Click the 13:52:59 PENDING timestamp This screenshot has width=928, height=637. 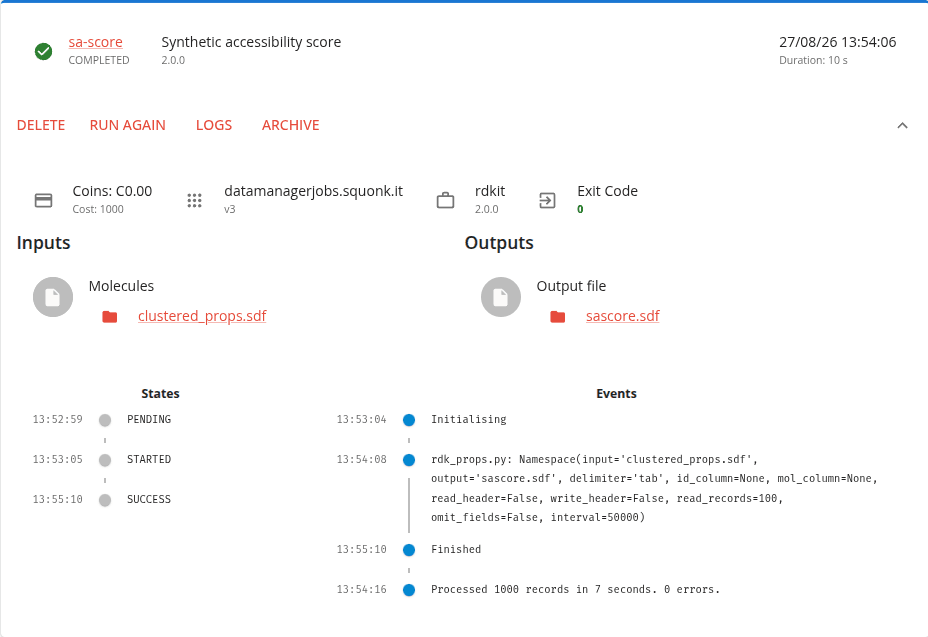(x=57, y=420)
